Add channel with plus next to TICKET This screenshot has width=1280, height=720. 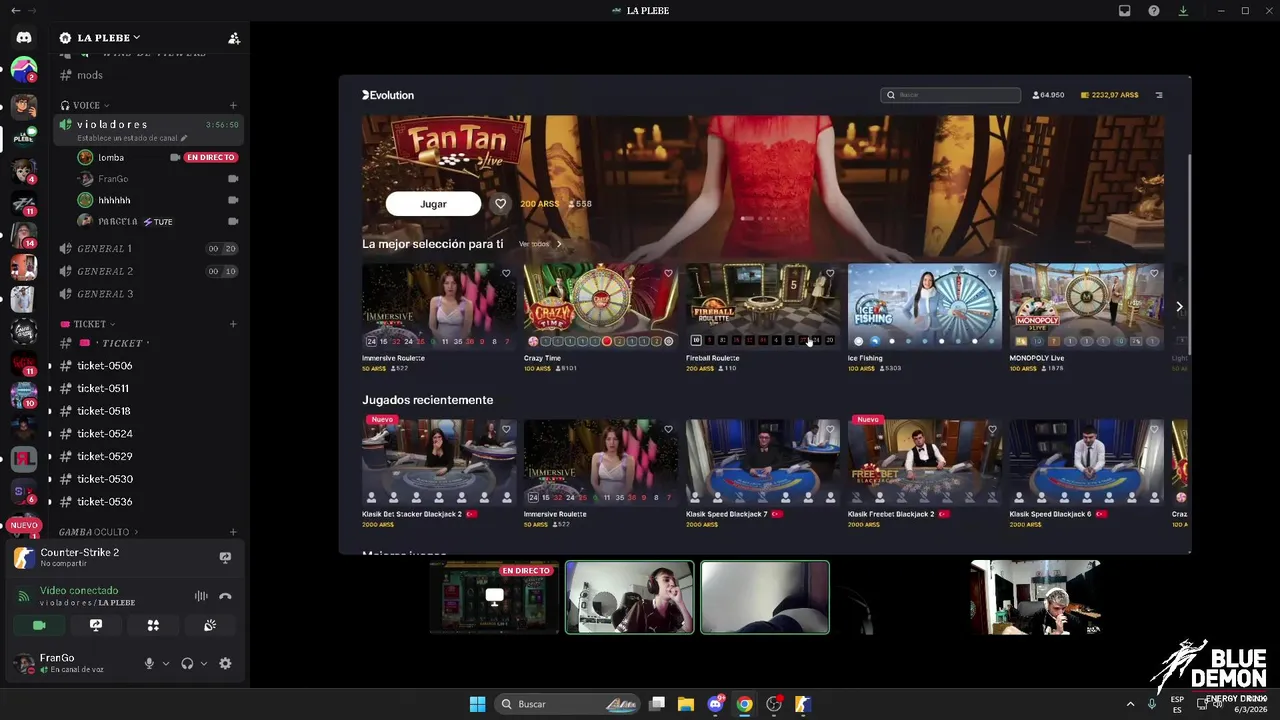pos(233,324)
